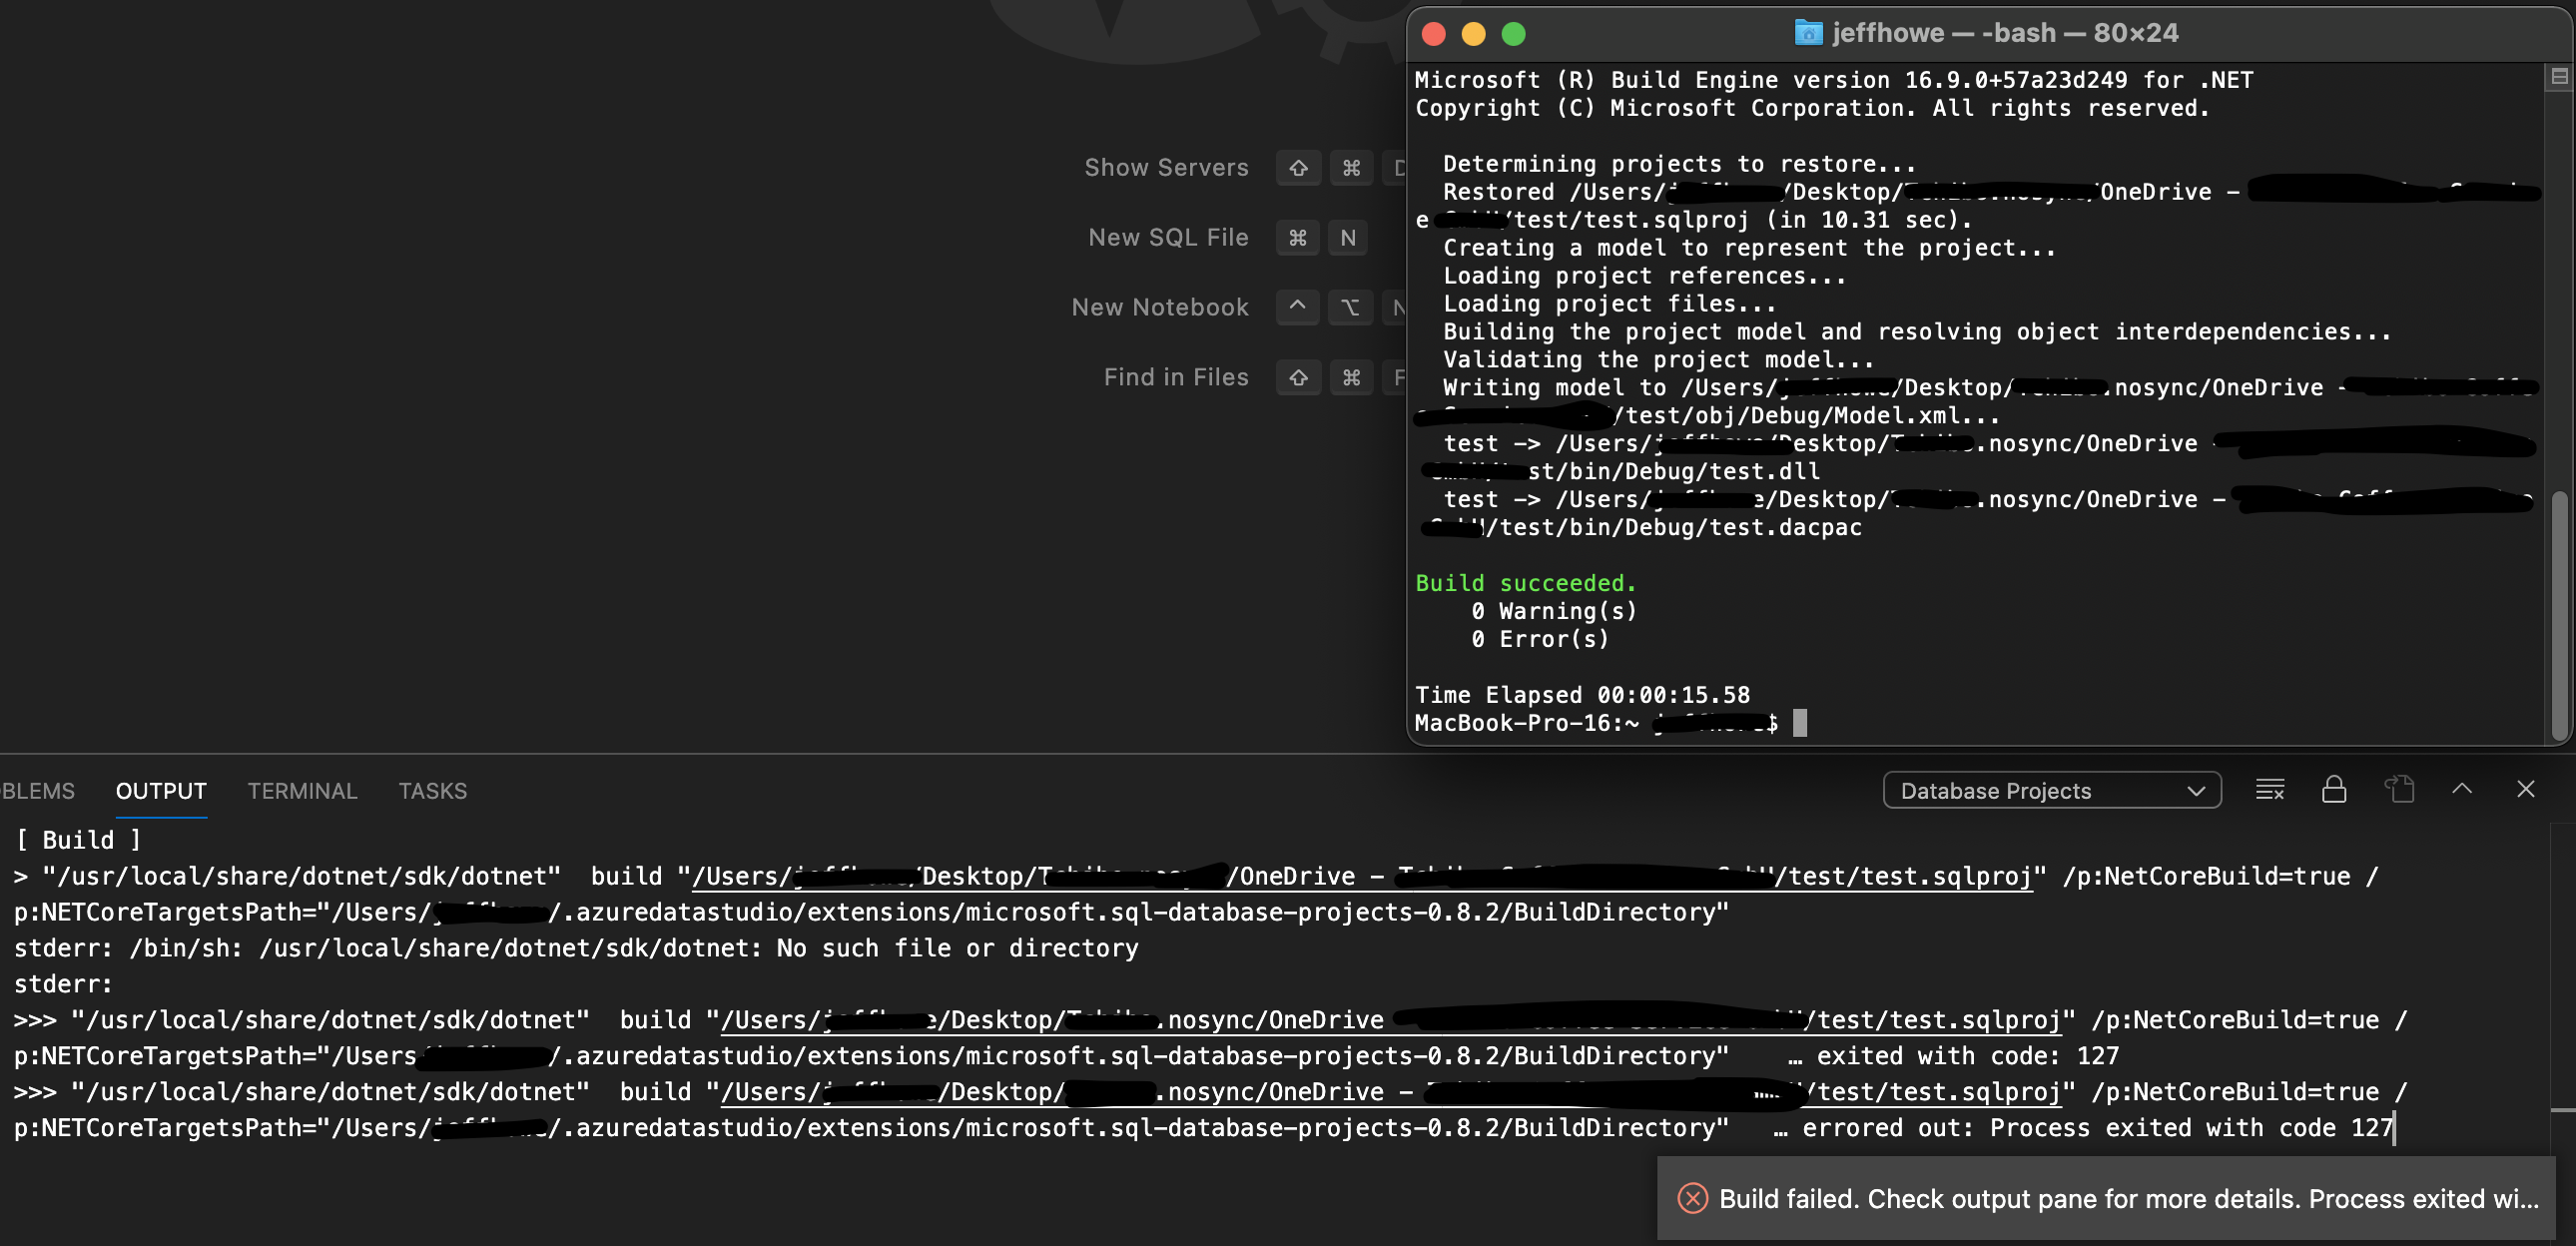Click the red error icon in the notification
2576x1246 pixels.
pos(1693,1198)
